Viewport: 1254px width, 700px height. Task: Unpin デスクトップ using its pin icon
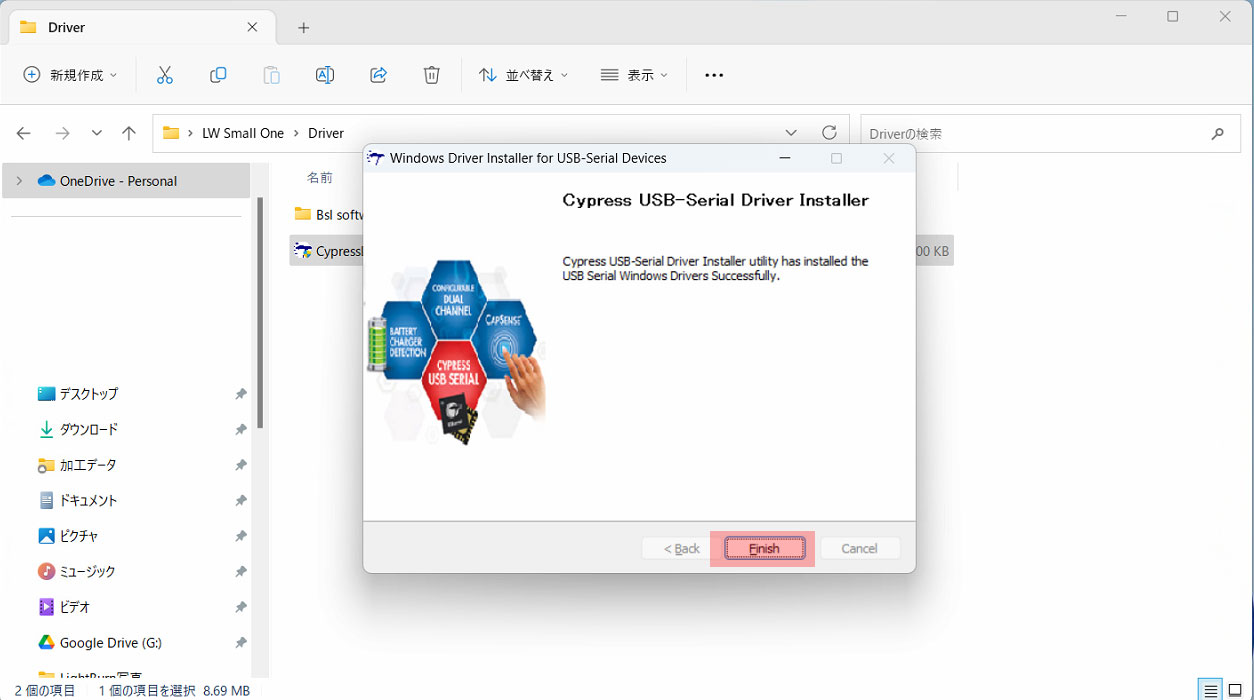(x=241, y=394)
